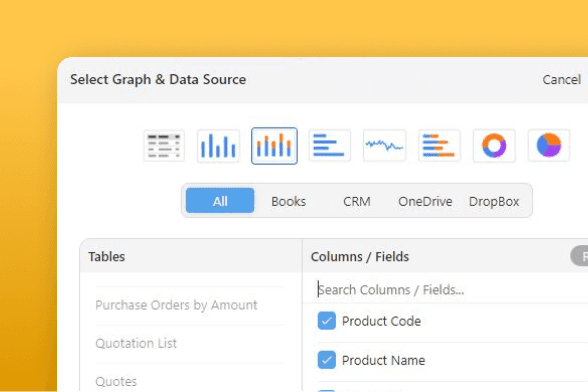Image resolution: width=588 pixels, height=392 pixels.
Task: Uncheck the Product Name checkbox
Action: 327,360
